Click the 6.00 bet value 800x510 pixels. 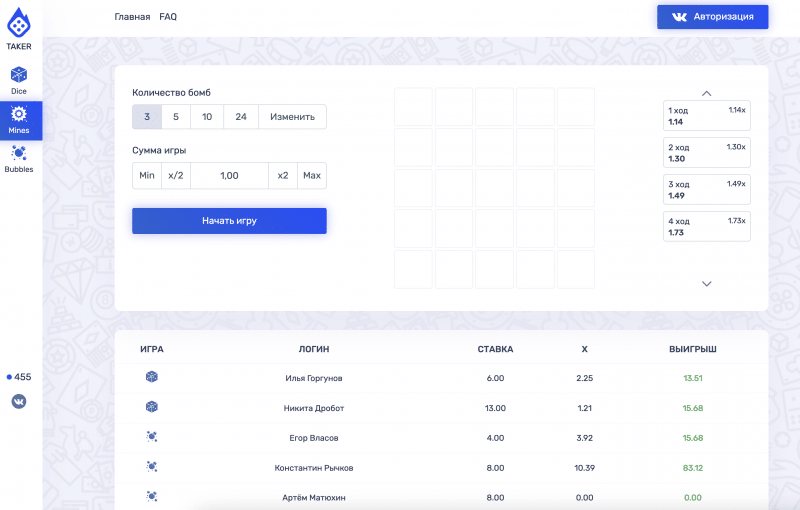click(495, 378)
